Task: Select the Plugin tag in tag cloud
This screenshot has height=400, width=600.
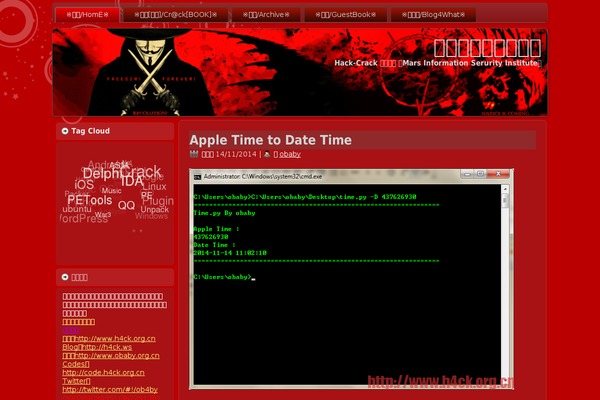Action: coord(158,201)
